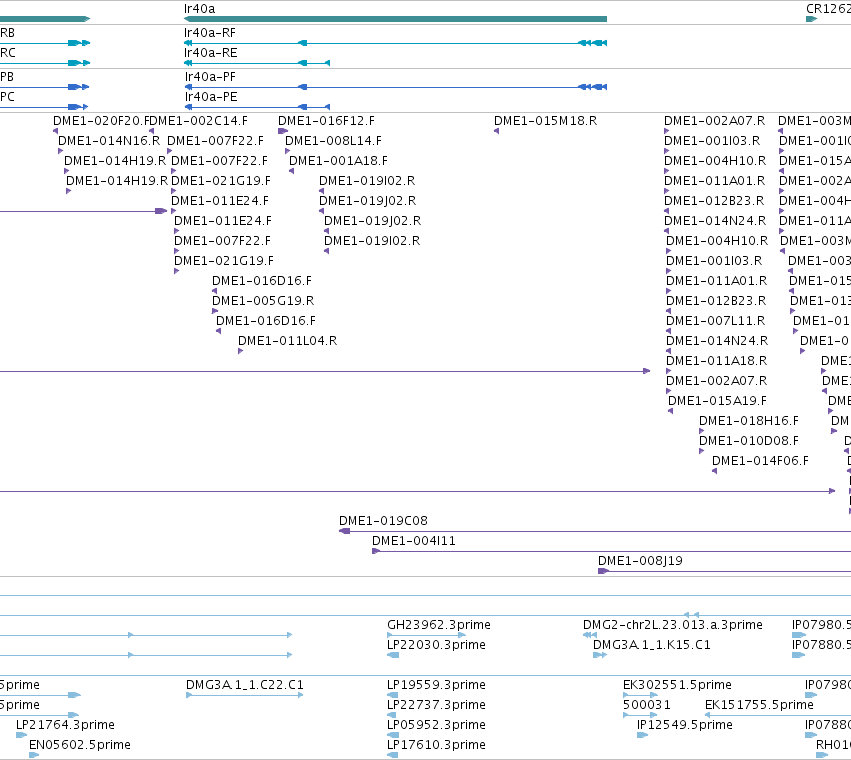
Task: Open BAC clone DME1-019C08 label
Action: 383,521
